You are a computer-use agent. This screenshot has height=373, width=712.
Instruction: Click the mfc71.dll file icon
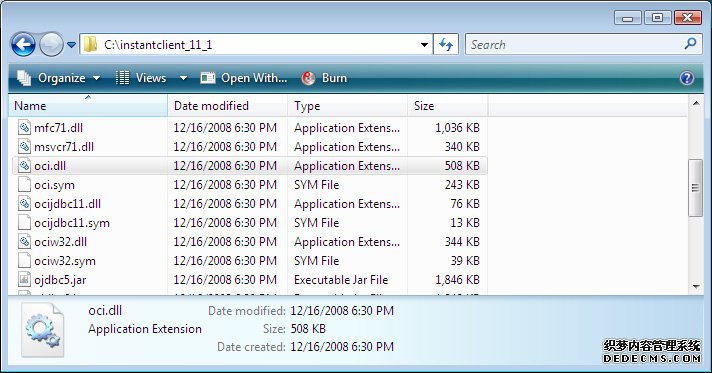coord(24,127)
